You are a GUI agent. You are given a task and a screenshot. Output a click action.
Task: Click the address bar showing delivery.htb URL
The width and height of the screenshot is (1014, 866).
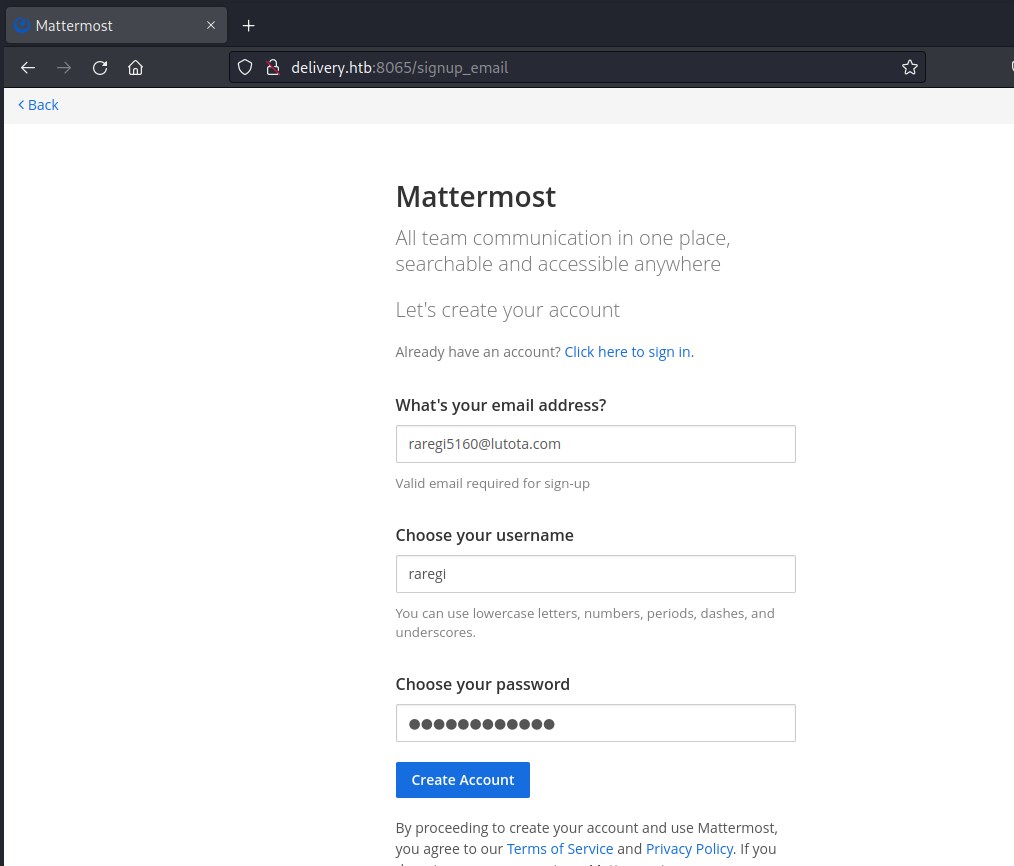tap(580, 68)
